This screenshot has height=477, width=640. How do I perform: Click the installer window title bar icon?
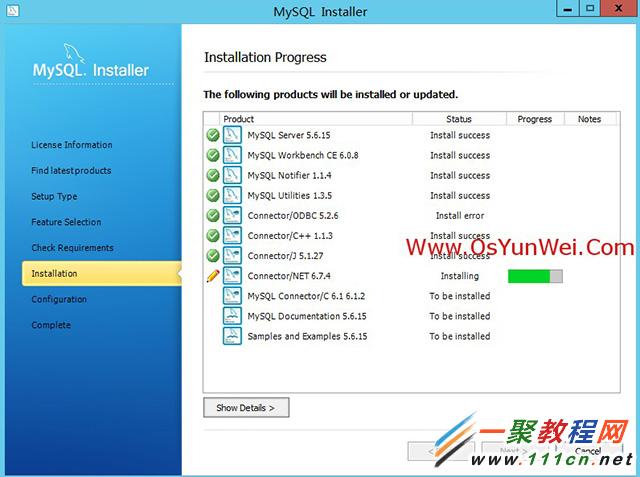click(x=12, y=10)
